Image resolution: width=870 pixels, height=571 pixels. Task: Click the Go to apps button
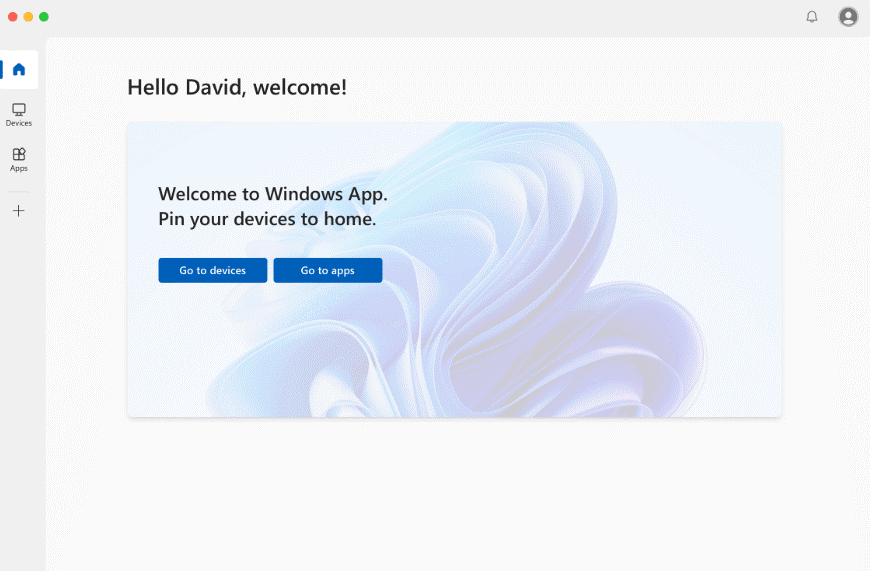[327, 270]
